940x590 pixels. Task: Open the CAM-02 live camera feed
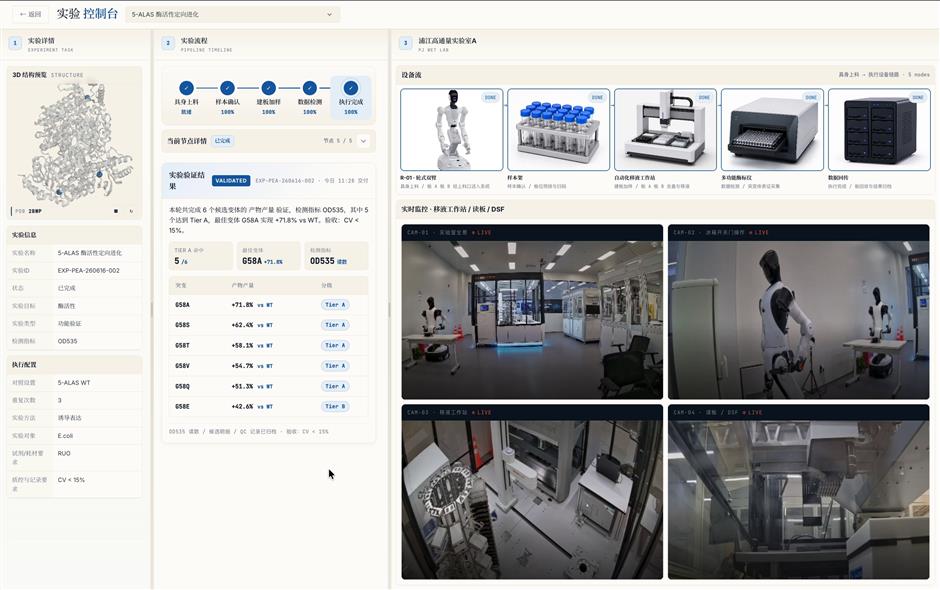click(x=799, y=312)
